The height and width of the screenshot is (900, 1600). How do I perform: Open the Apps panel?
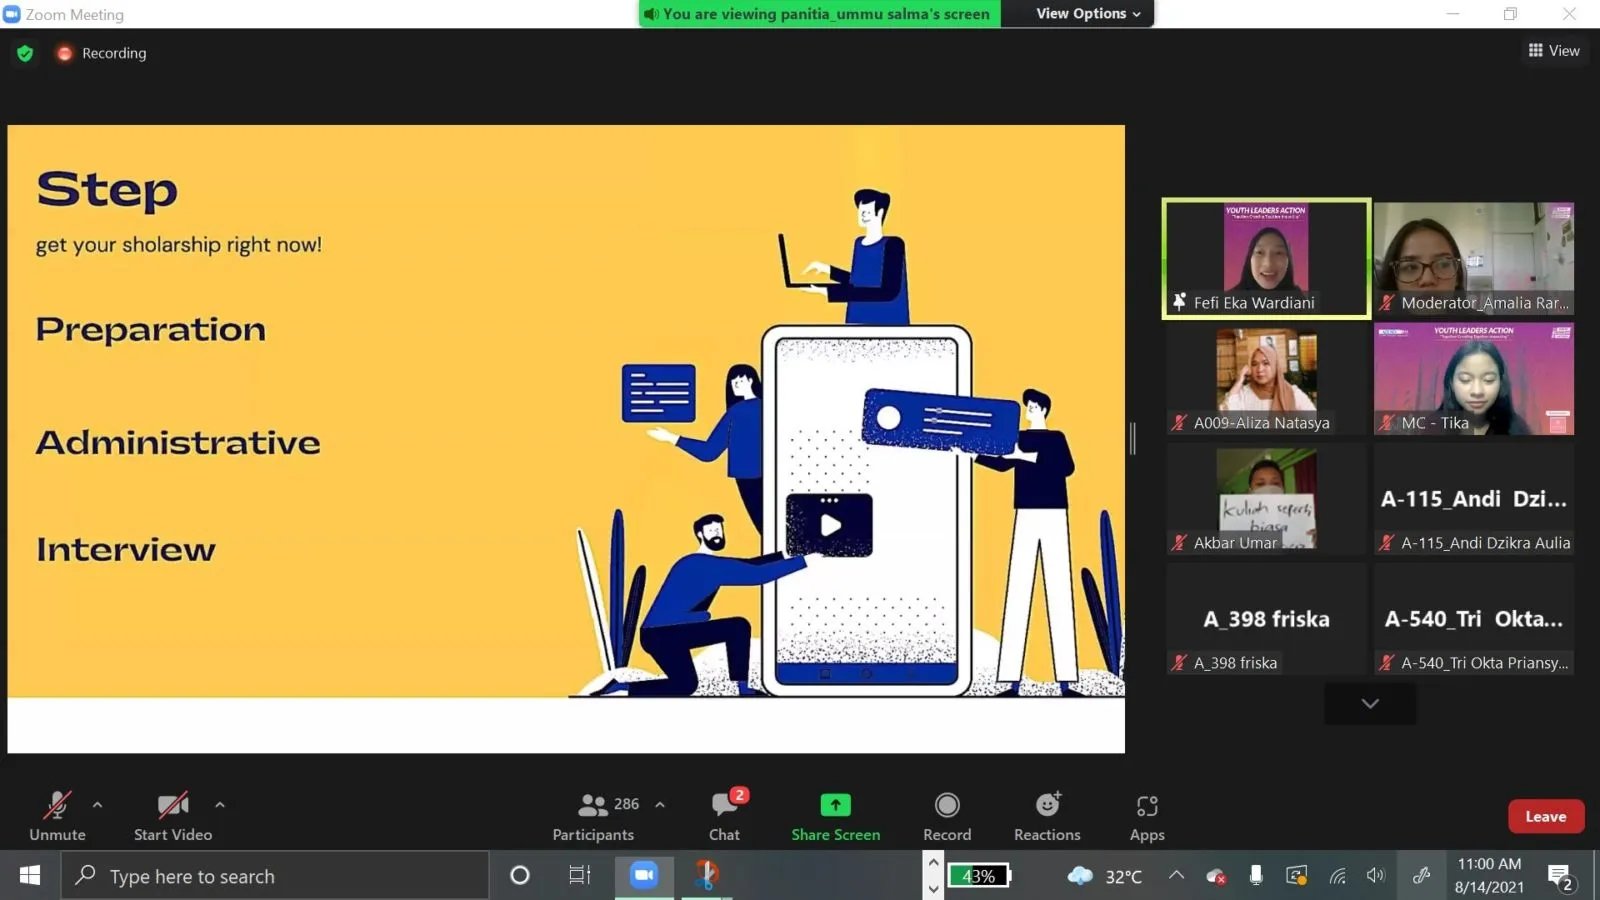tap(1147, 815)
